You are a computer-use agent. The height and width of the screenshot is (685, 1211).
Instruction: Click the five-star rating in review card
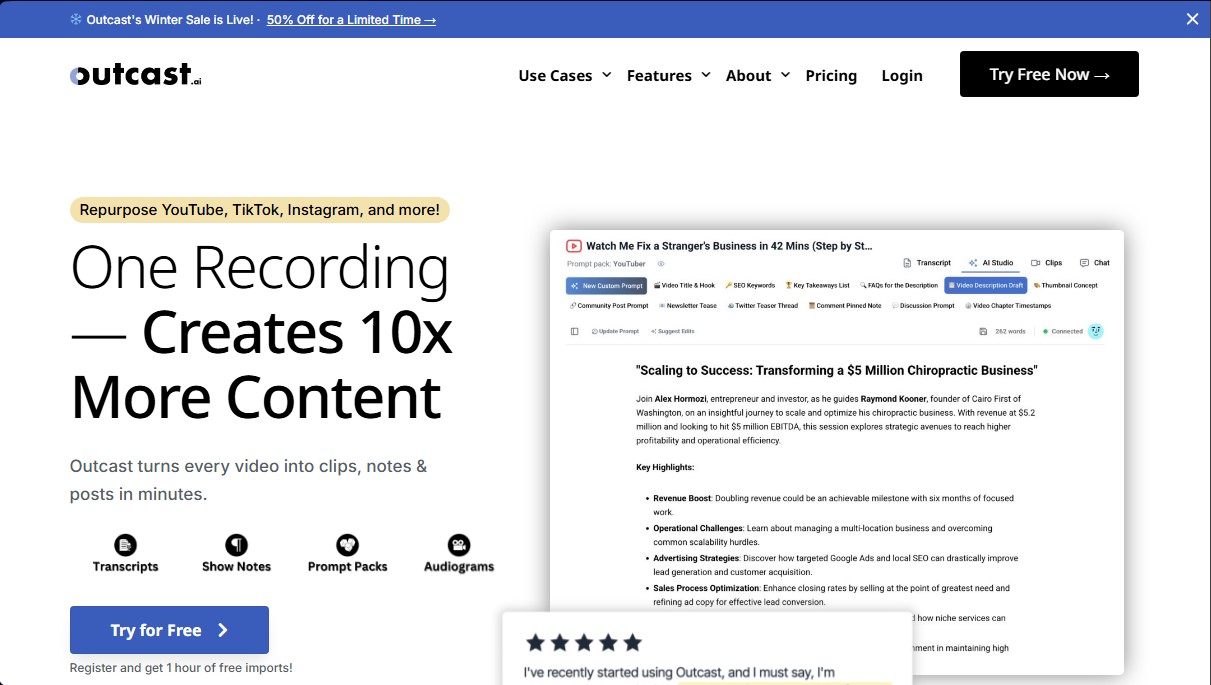pos(584,642)
